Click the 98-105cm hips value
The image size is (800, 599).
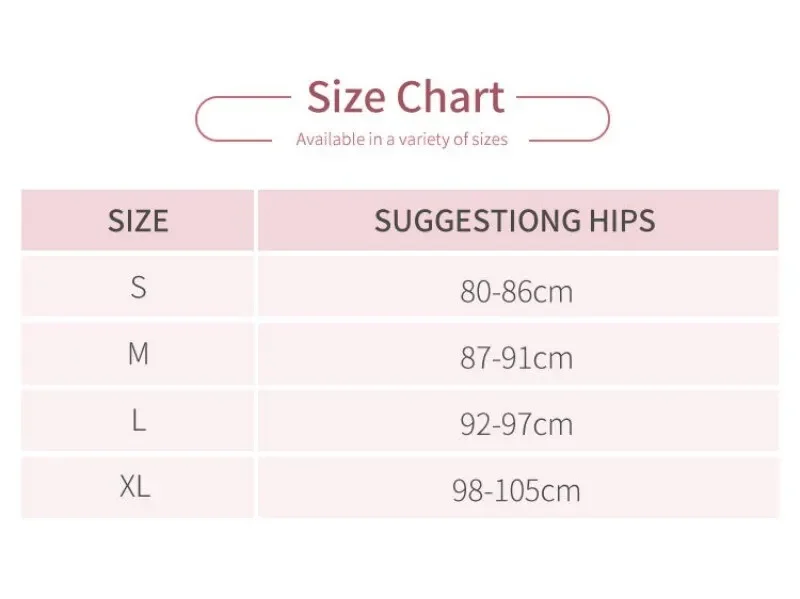click(x=516, y=491)
